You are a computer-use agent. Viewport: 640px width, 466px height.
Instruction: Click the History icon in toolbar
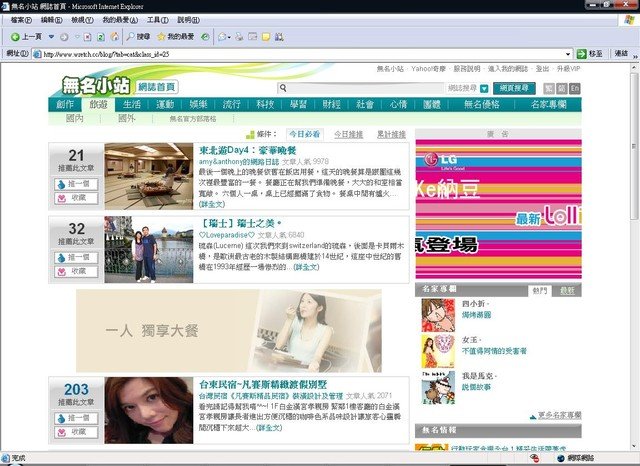[205, 37]
